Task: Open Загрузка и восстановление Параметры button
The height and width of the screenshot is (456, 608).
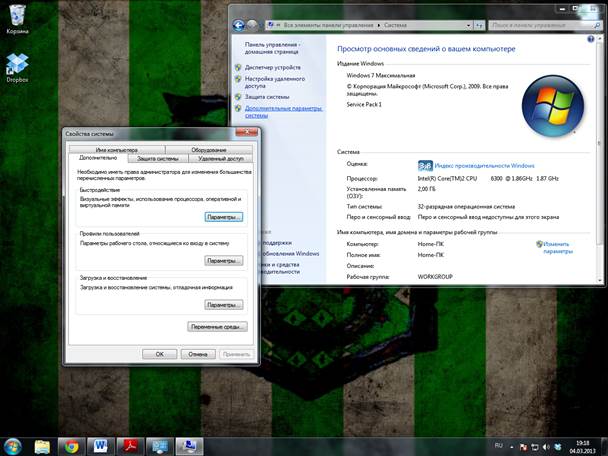Action: tap(224, 305)
